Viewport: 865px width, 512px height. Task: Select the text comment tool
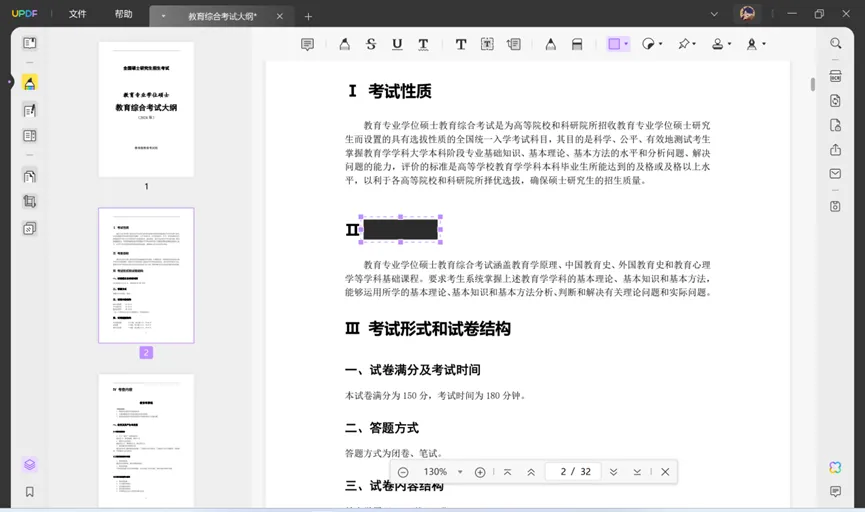[x=461, y=44]
